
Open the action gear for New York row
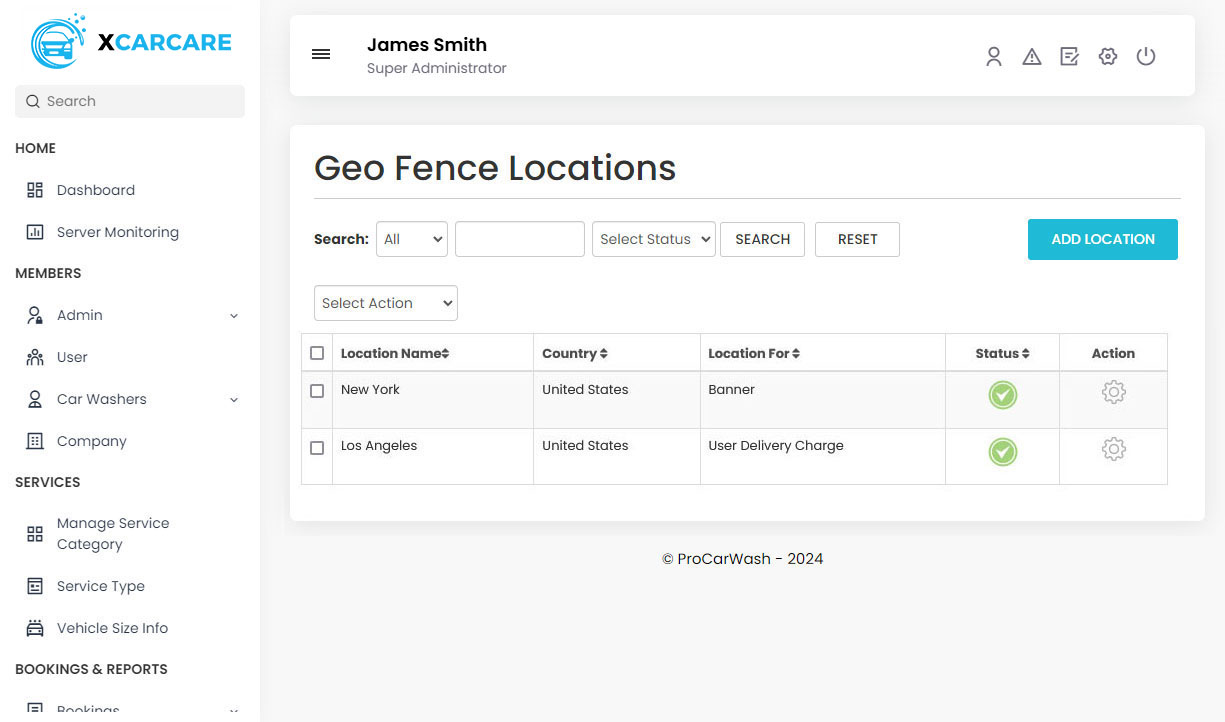pyautogui.click(x=1113, y=392)
